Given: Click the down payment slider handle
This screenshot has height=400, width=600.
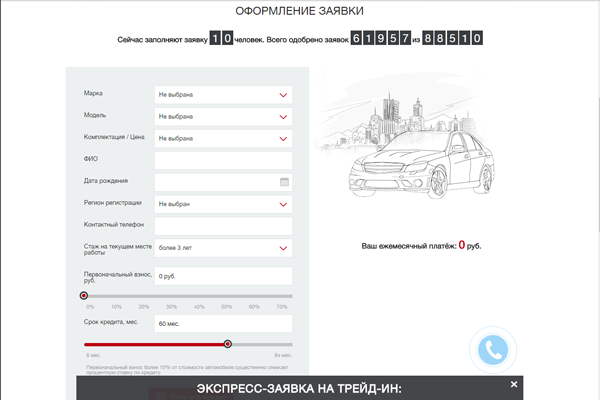Looking at the screenshot, I should click(84, 296).
